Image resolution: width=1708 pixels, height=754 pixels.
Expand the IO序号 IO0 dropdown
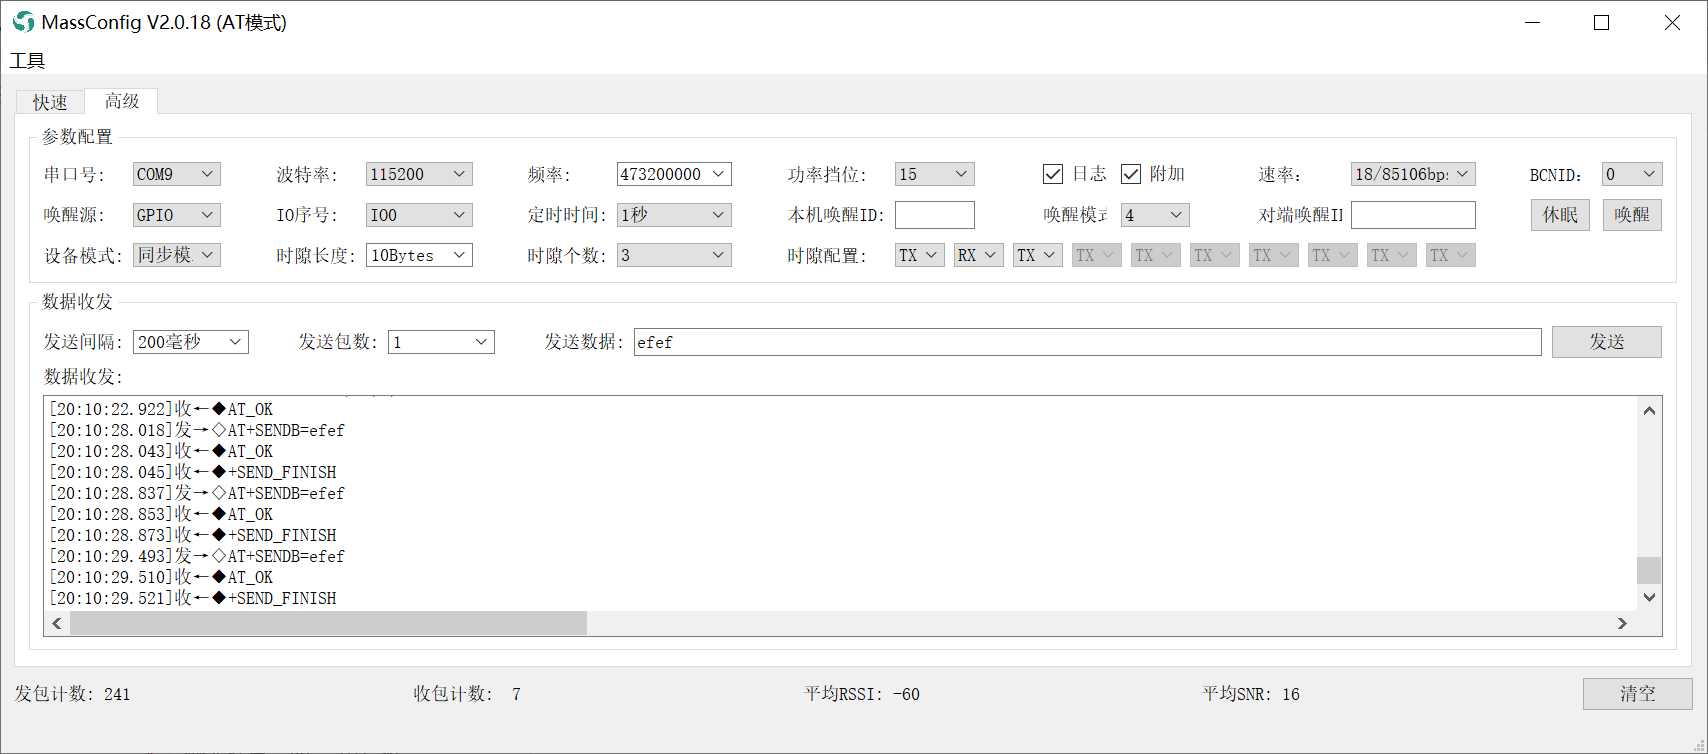419,215
